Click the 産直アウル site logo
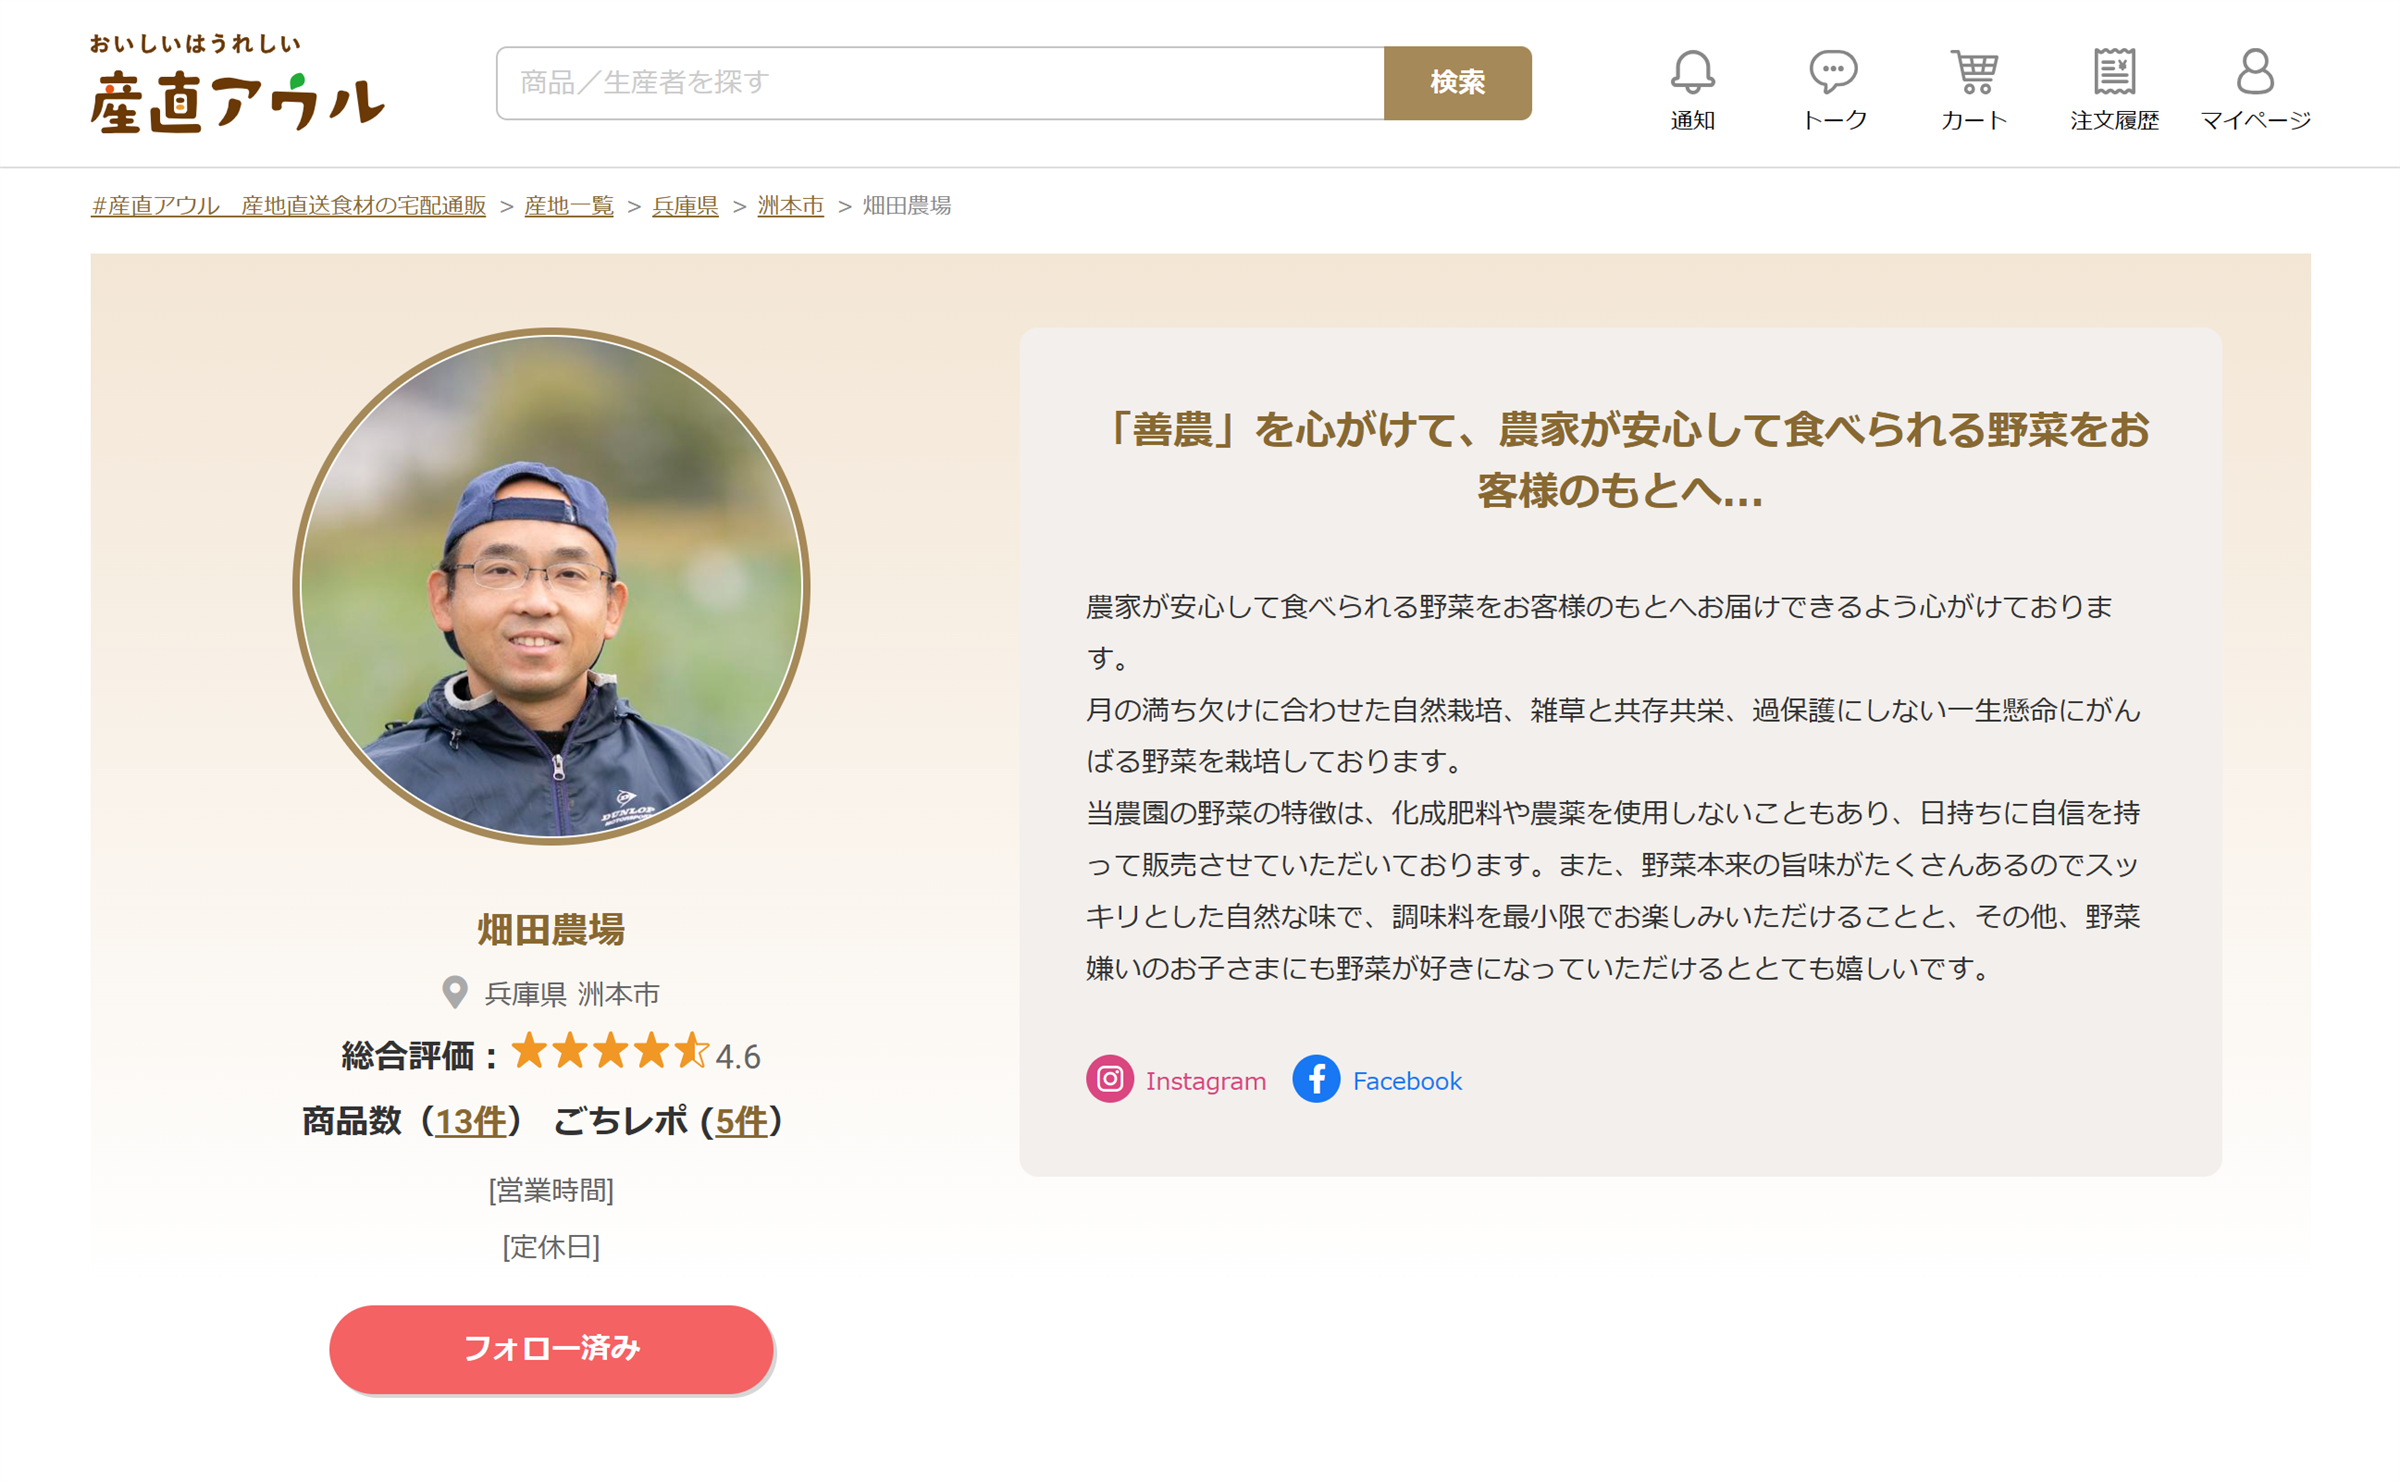 (237, 84)
